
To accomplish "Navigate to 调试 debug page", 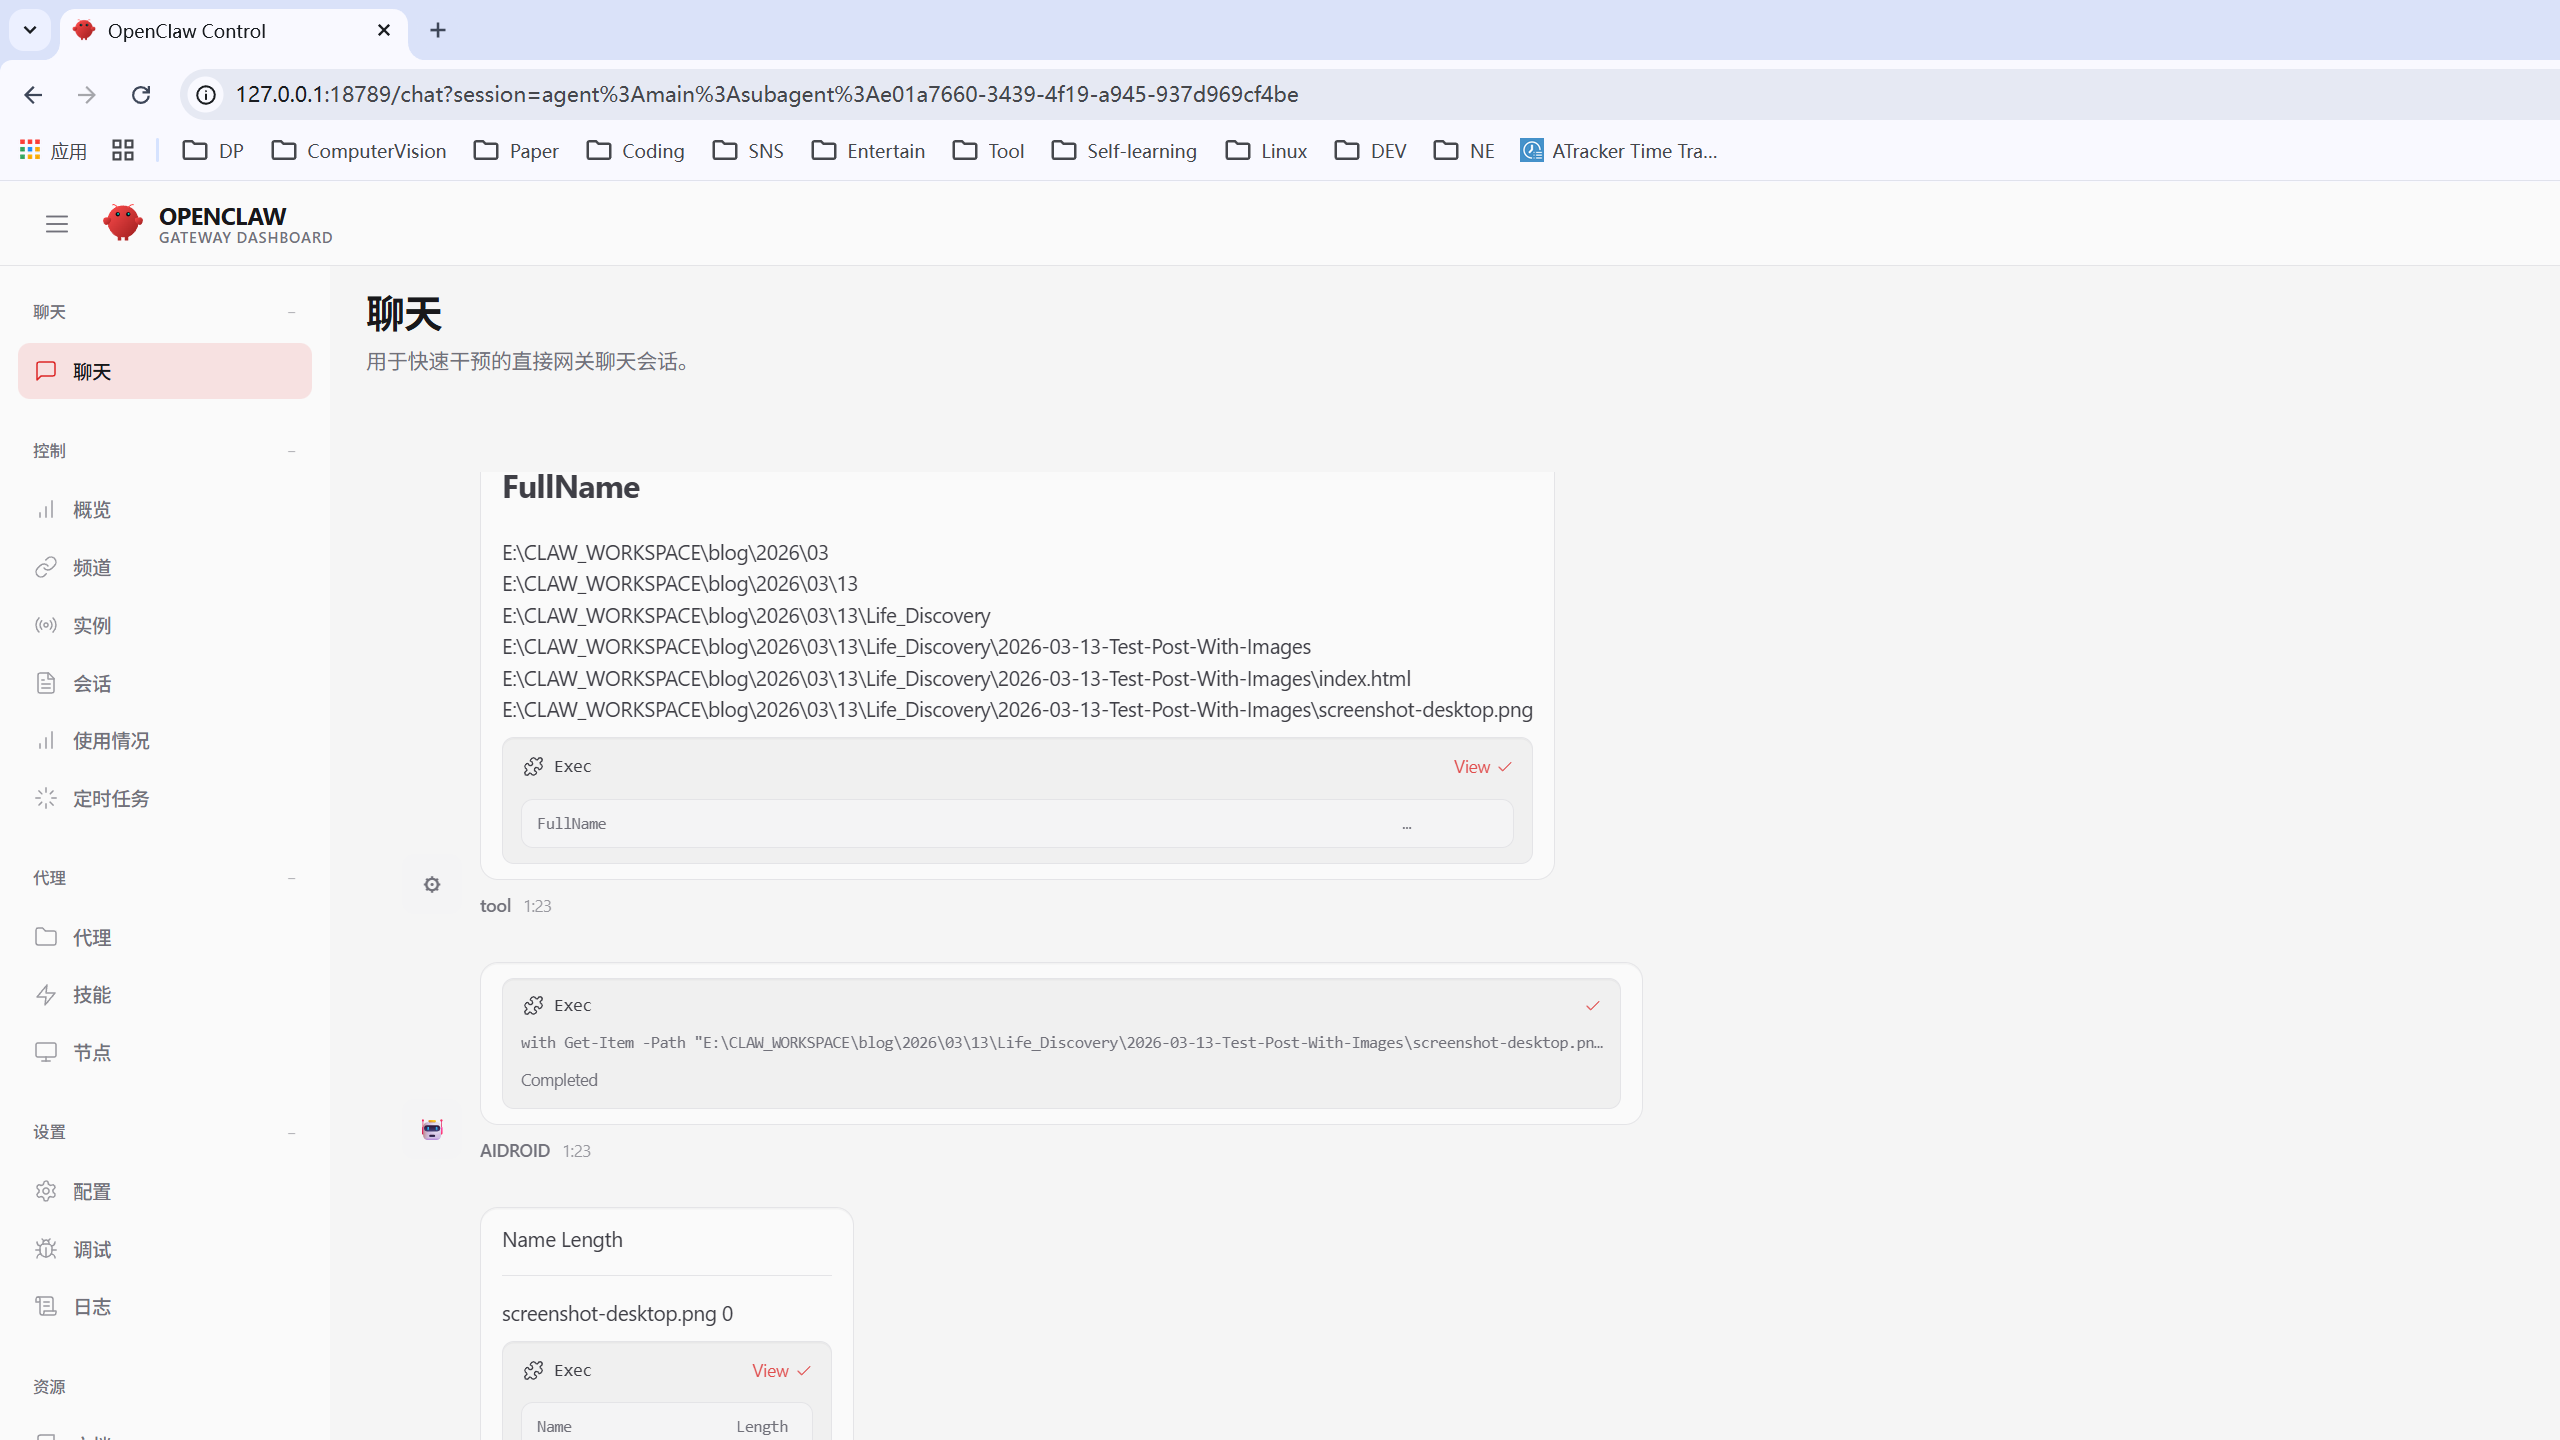I will (92, 1250).
